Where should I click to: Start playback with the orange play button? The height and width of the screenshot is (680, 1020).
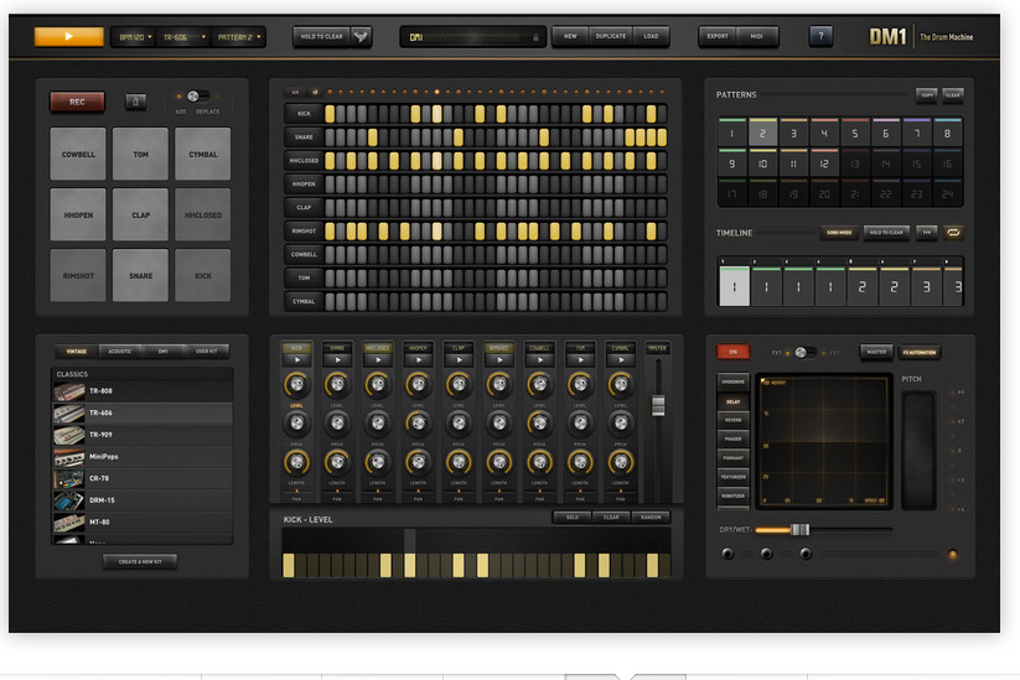68,36
